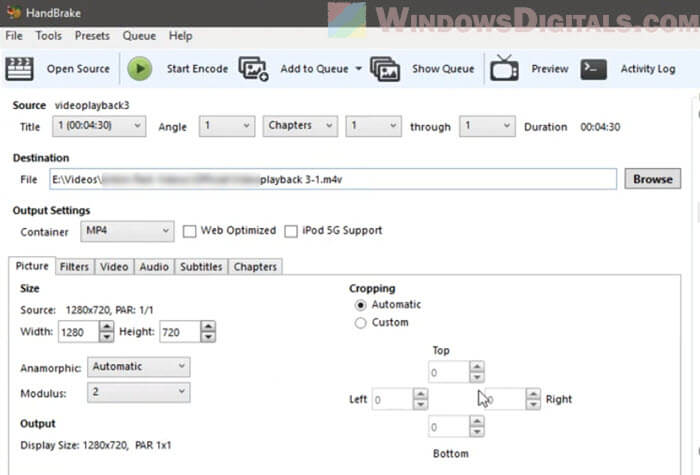Increase the Bottom crop value
The width and height of the screenshot is (700, 475).
pyautogui.click(x=477, y=421)
